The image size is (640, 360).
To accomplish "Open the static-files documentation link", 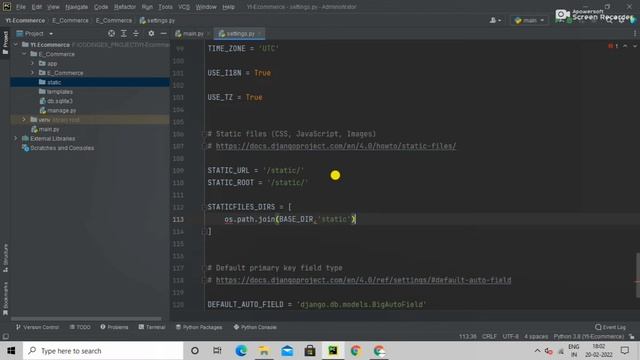I will [x=336, y=146].
